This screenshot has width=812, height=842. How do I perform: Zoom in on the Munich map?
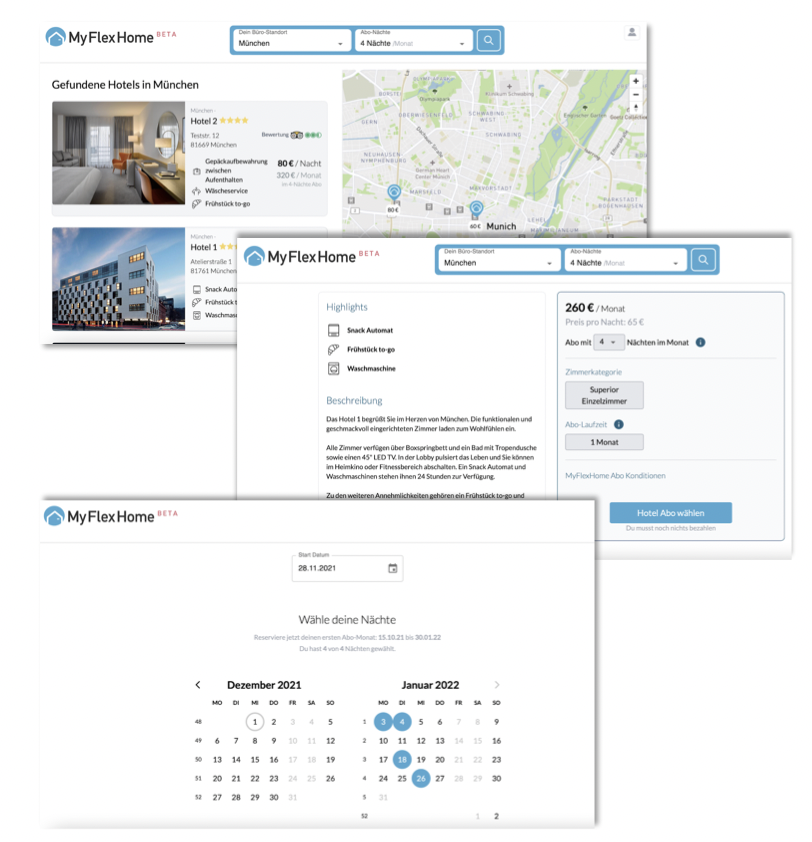[636, 81]
